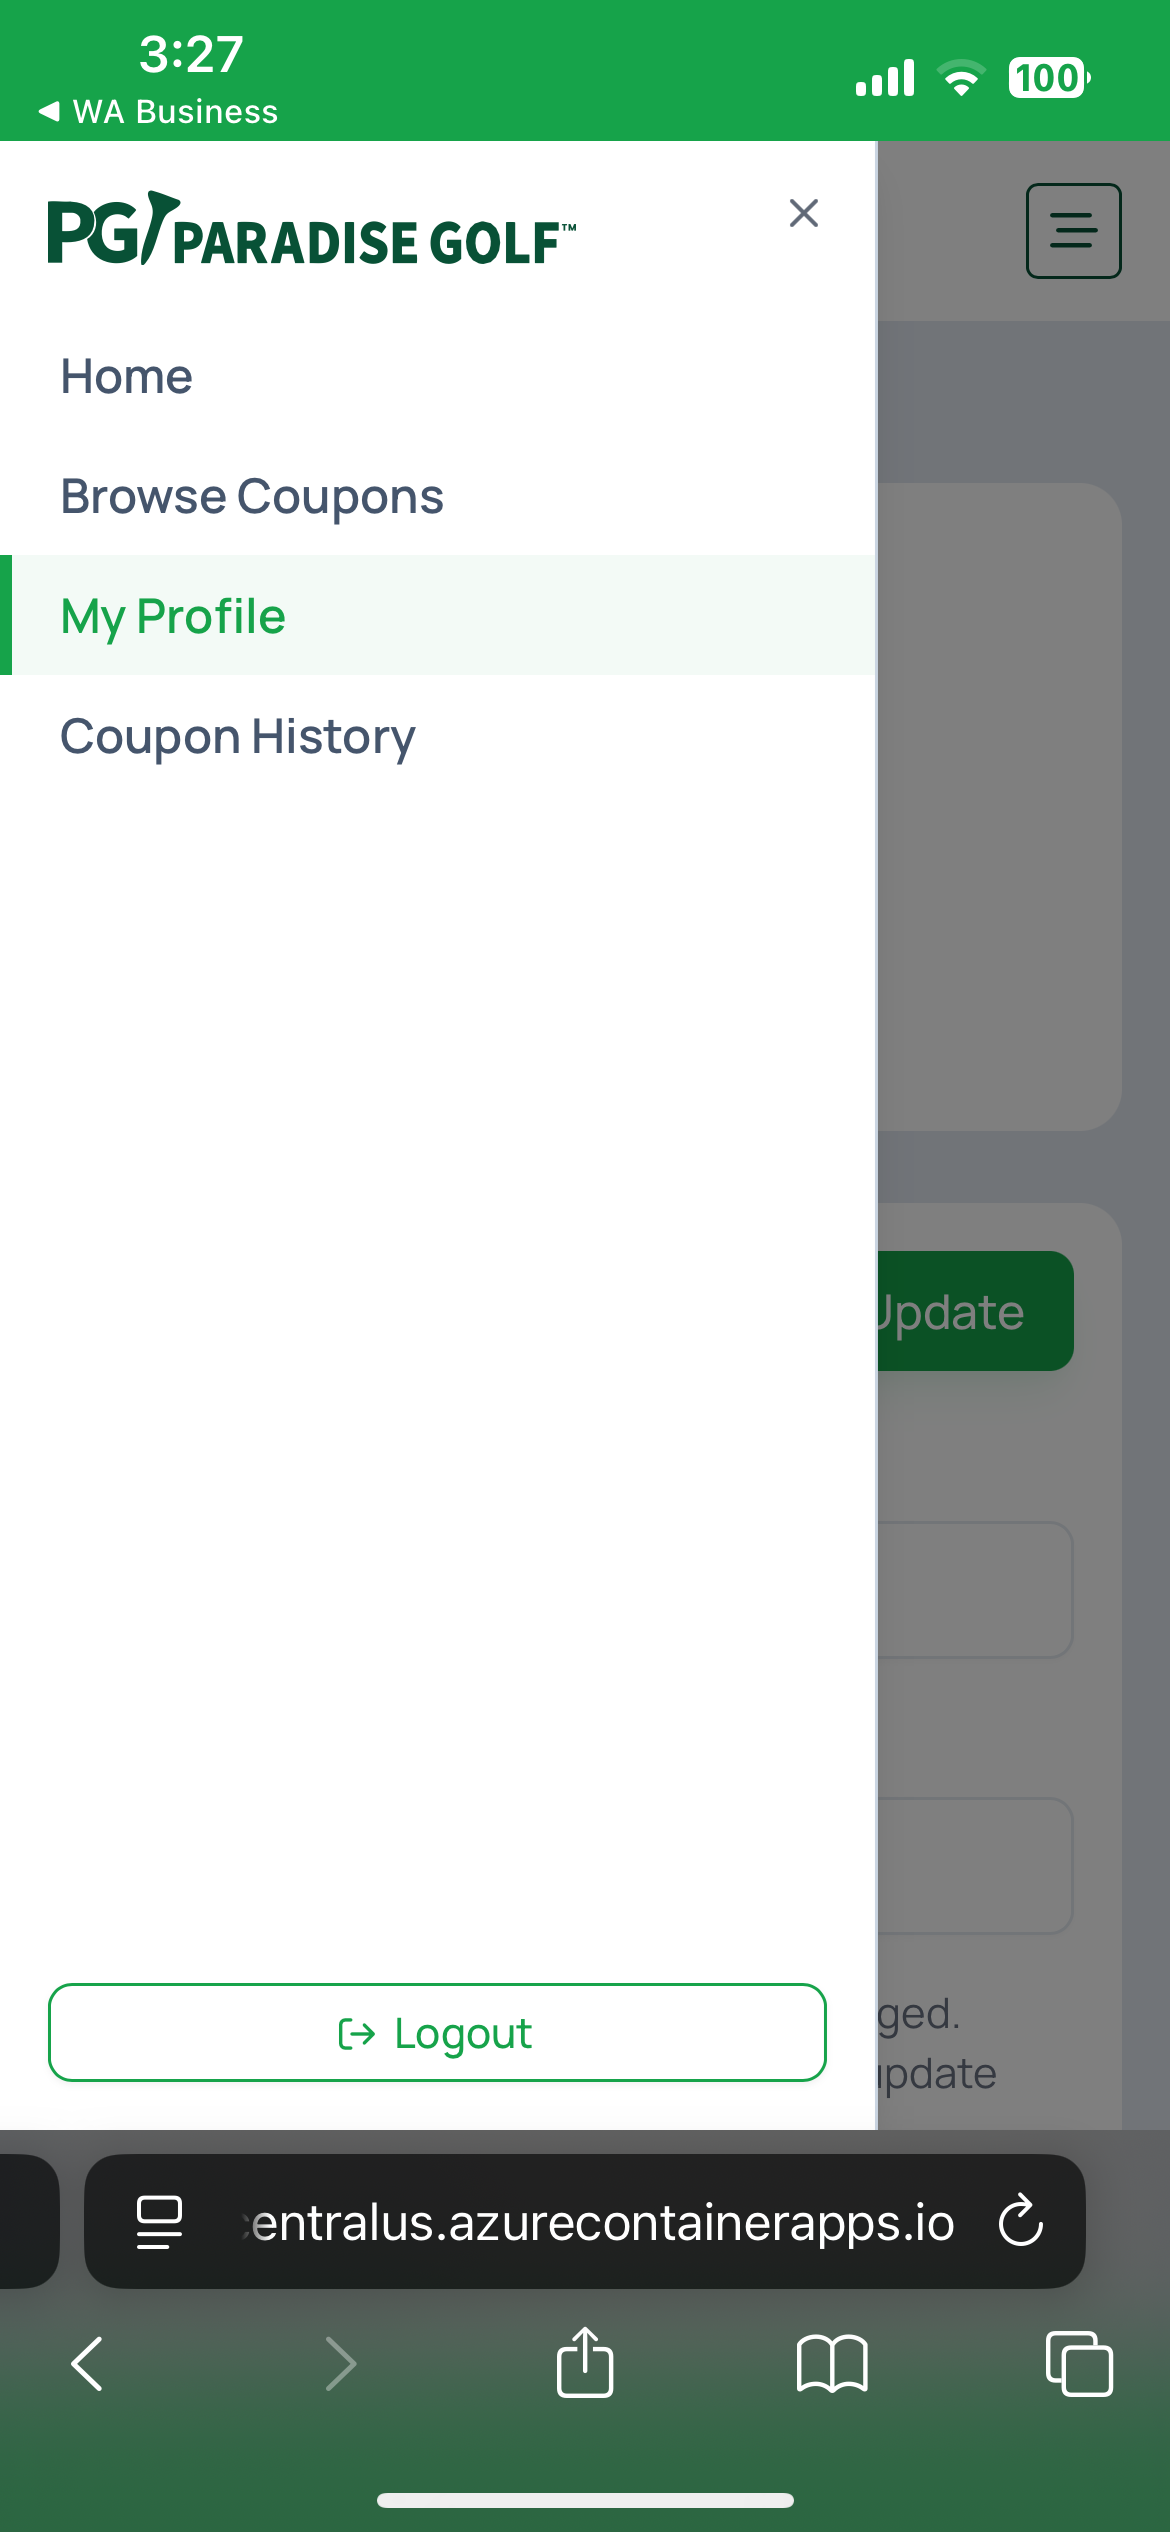Tap the home indicator bar
Image resolution: width=1170 pixels, height=2532 pixels.
[585, 2500]
